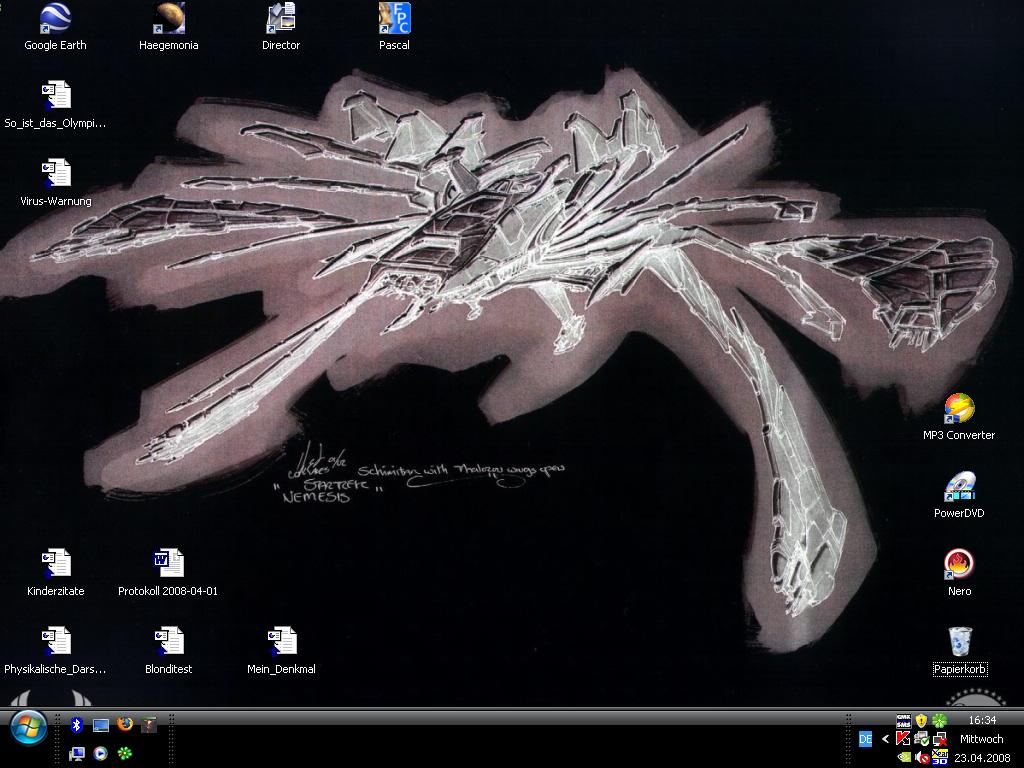This screenshot has height=768, width=1024.
Task: Select the Kinderzitate file icon
Action: coord(55,565)
